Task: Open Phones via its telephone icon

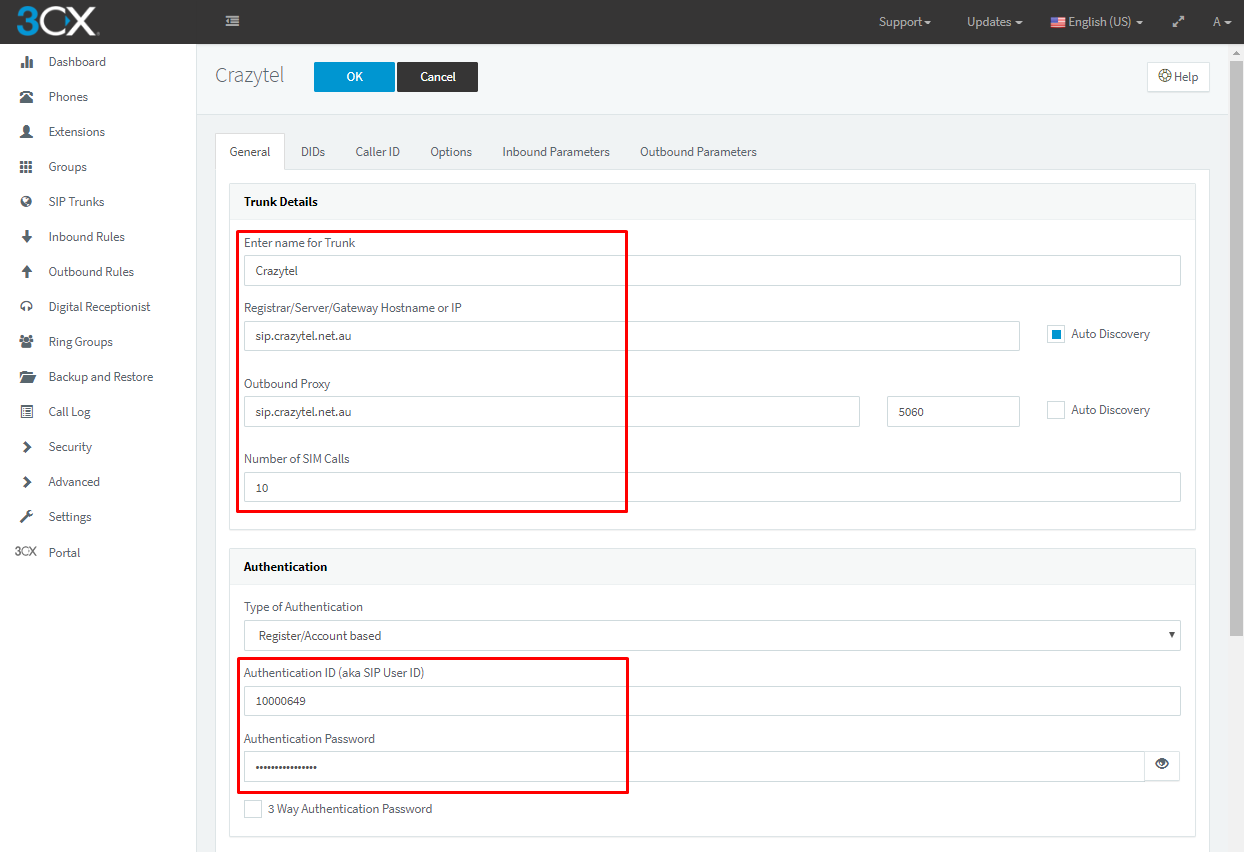Action: pos(27,97)
